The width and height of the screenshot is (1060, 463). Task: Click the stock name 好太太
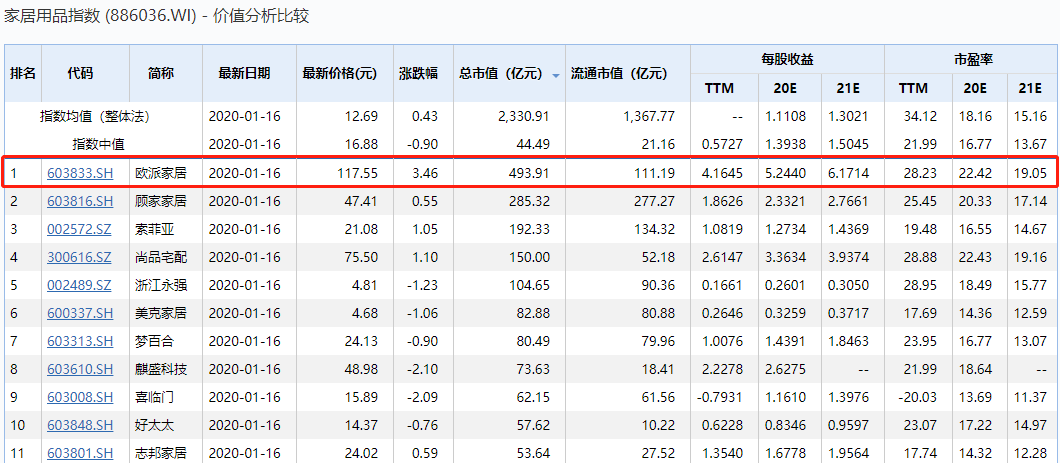tap(155, 425)
